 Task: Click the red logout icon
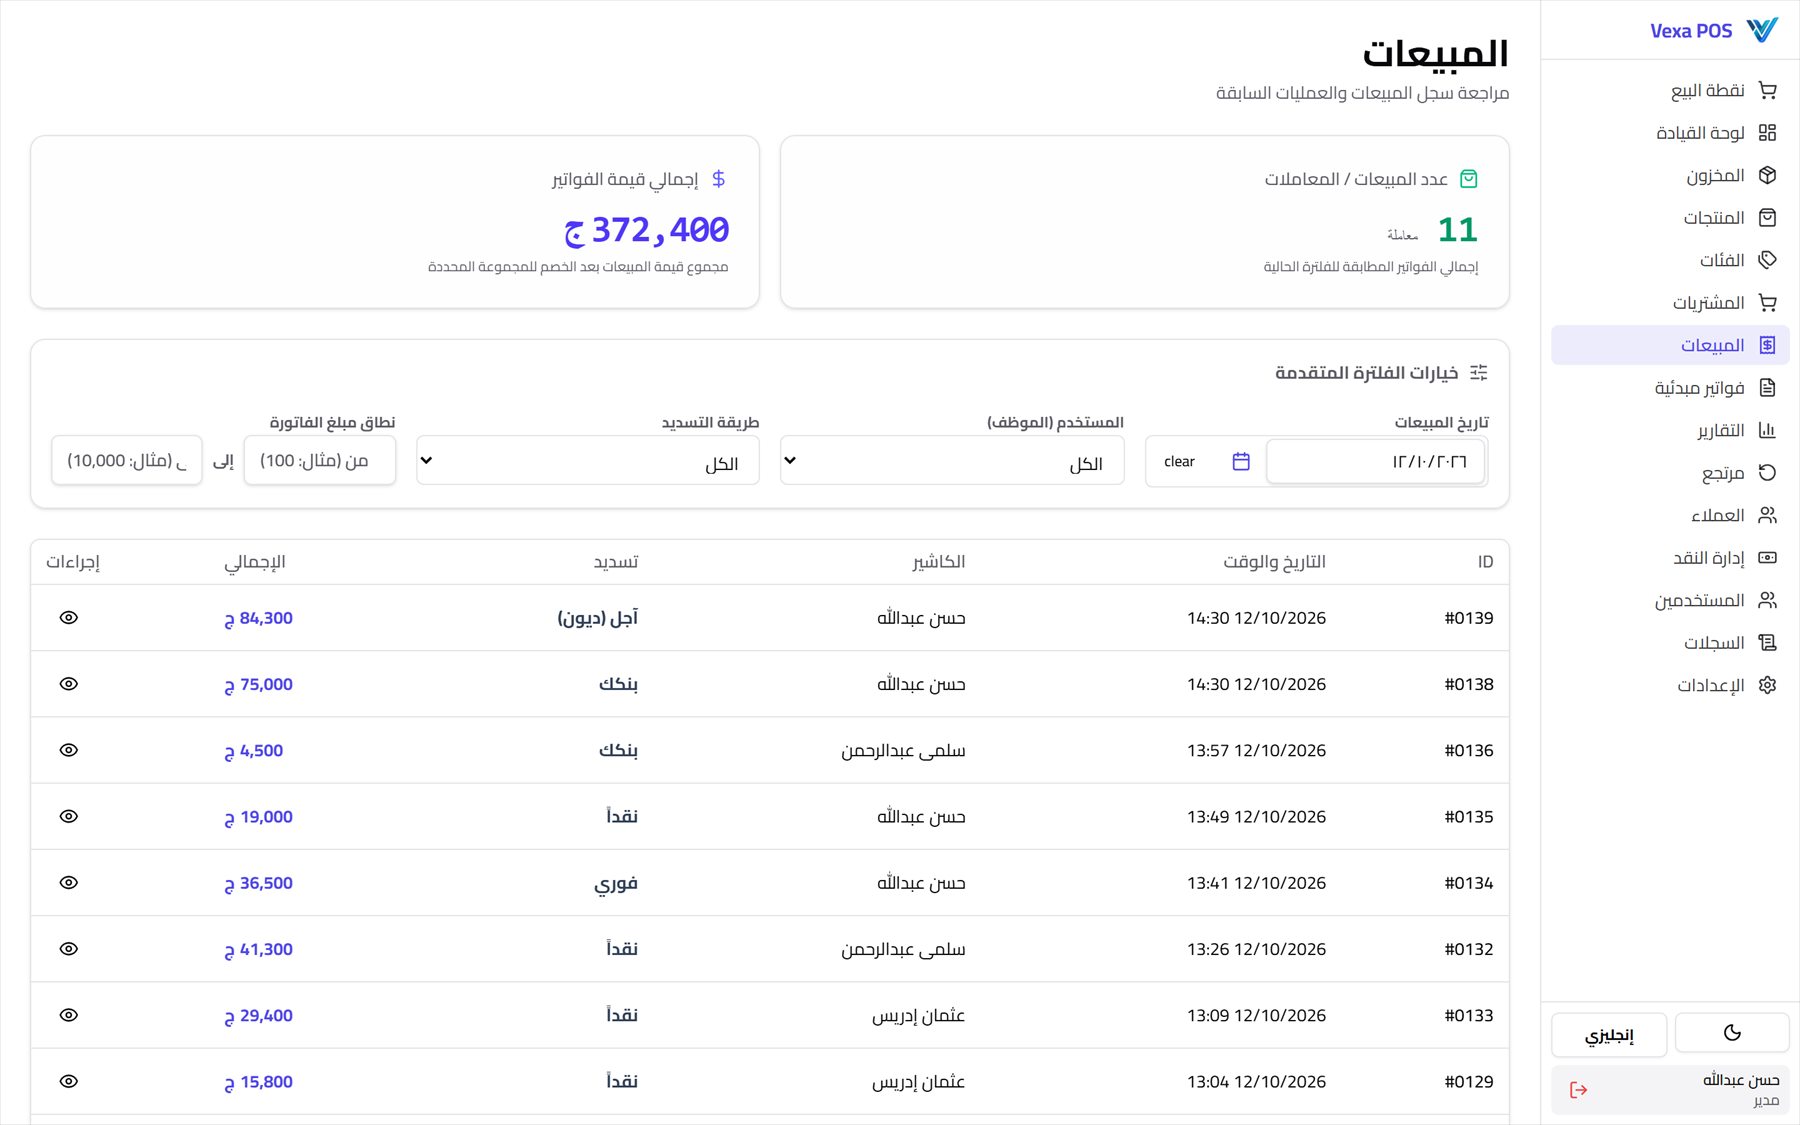point(1578,1090)
